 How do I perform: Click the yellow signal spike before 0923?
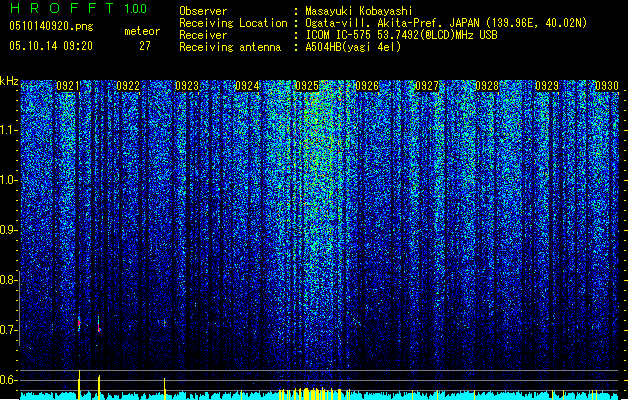point(164,389)
